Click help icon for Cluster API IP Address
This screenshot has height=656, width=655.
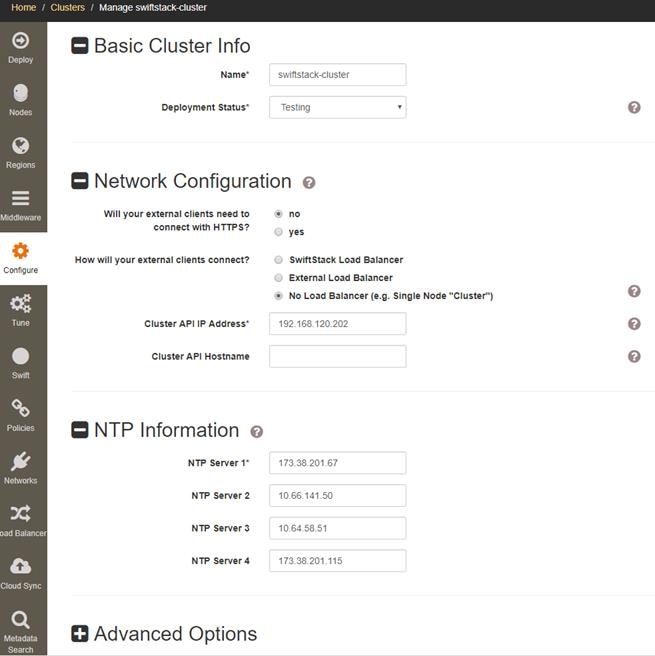click(634, 323)
